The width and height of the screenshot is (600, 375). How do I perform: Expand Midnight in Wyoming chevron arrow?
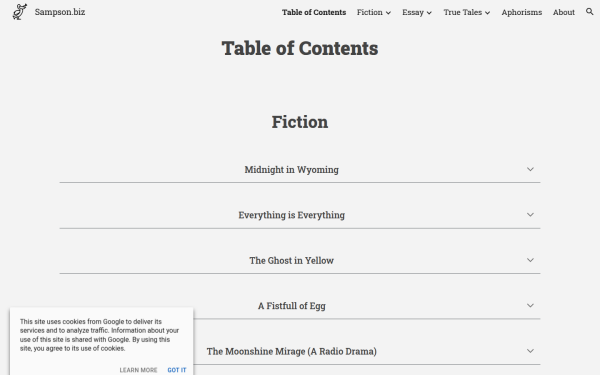tap(530, 169)
